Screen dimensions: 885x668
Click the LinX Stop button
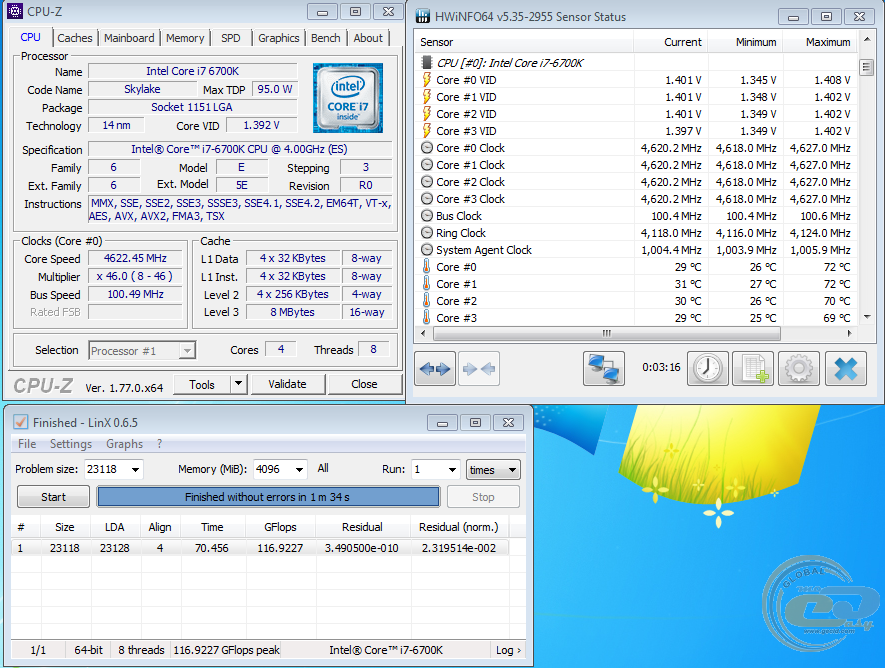click(483, 496)
